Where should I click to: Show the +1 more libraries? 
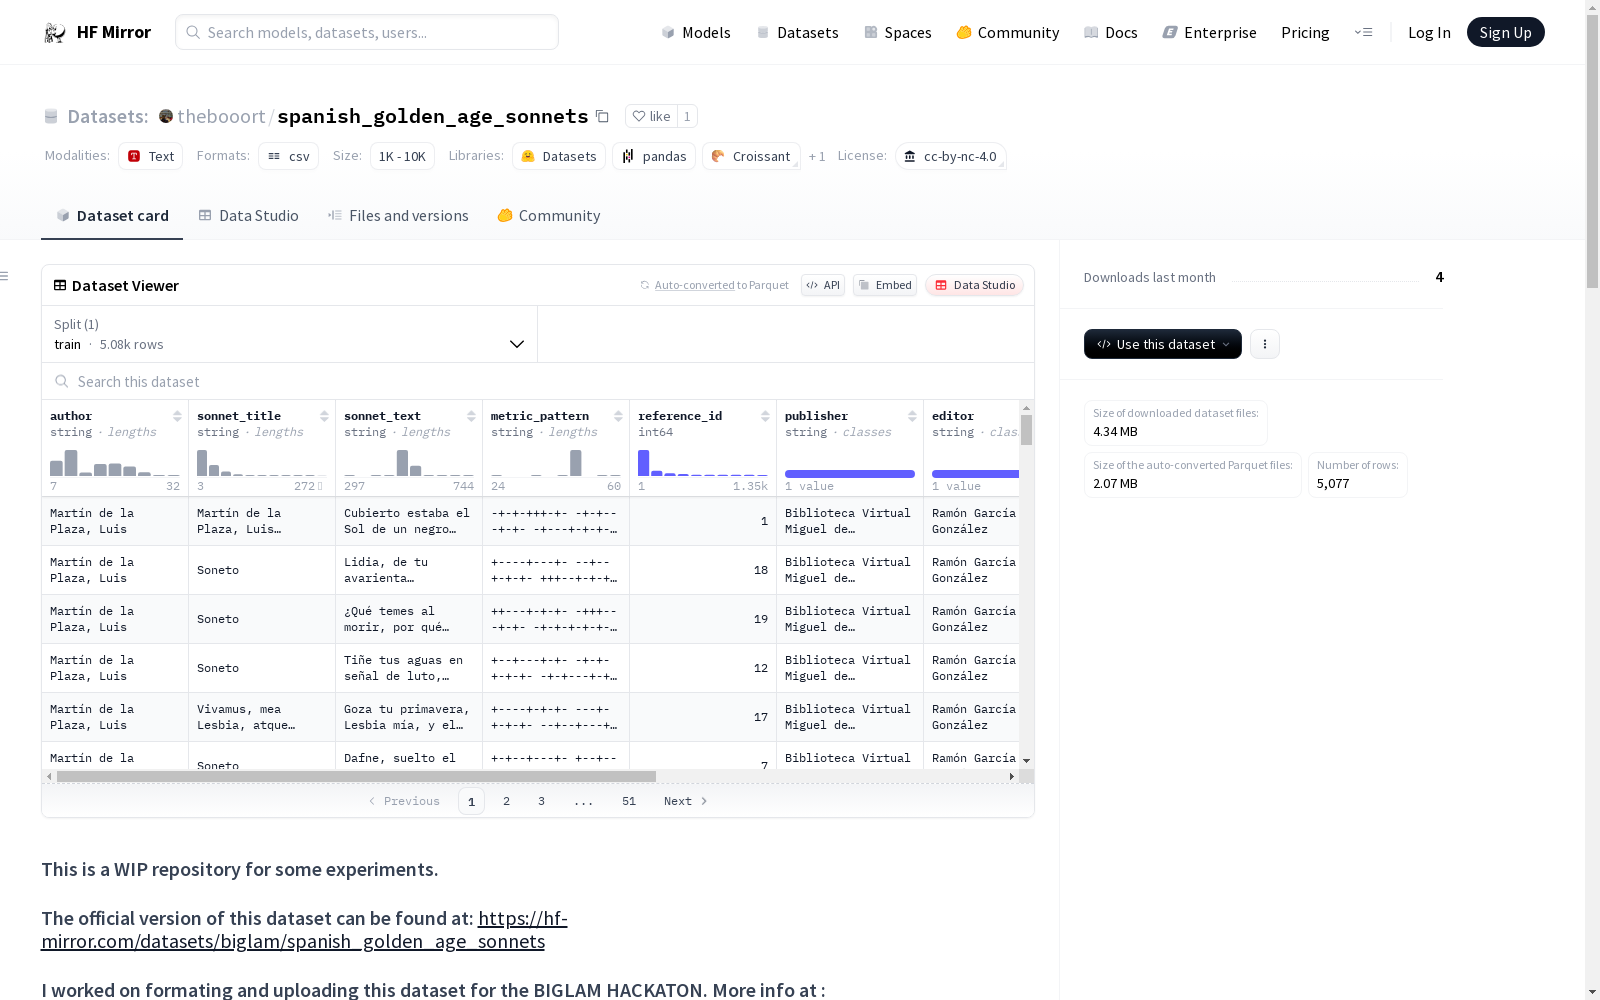(x=817, y=156)
